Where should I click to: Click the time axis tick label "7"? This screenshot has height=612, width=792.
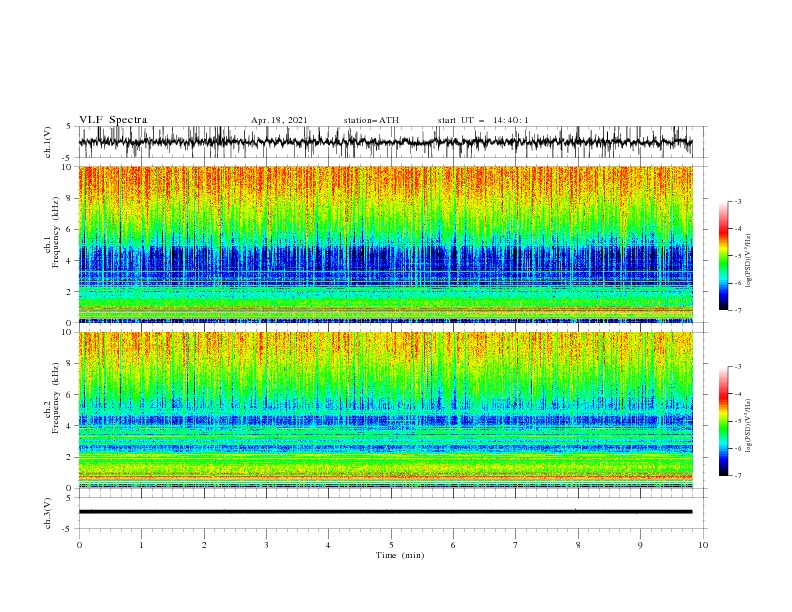tap(516, 545)
